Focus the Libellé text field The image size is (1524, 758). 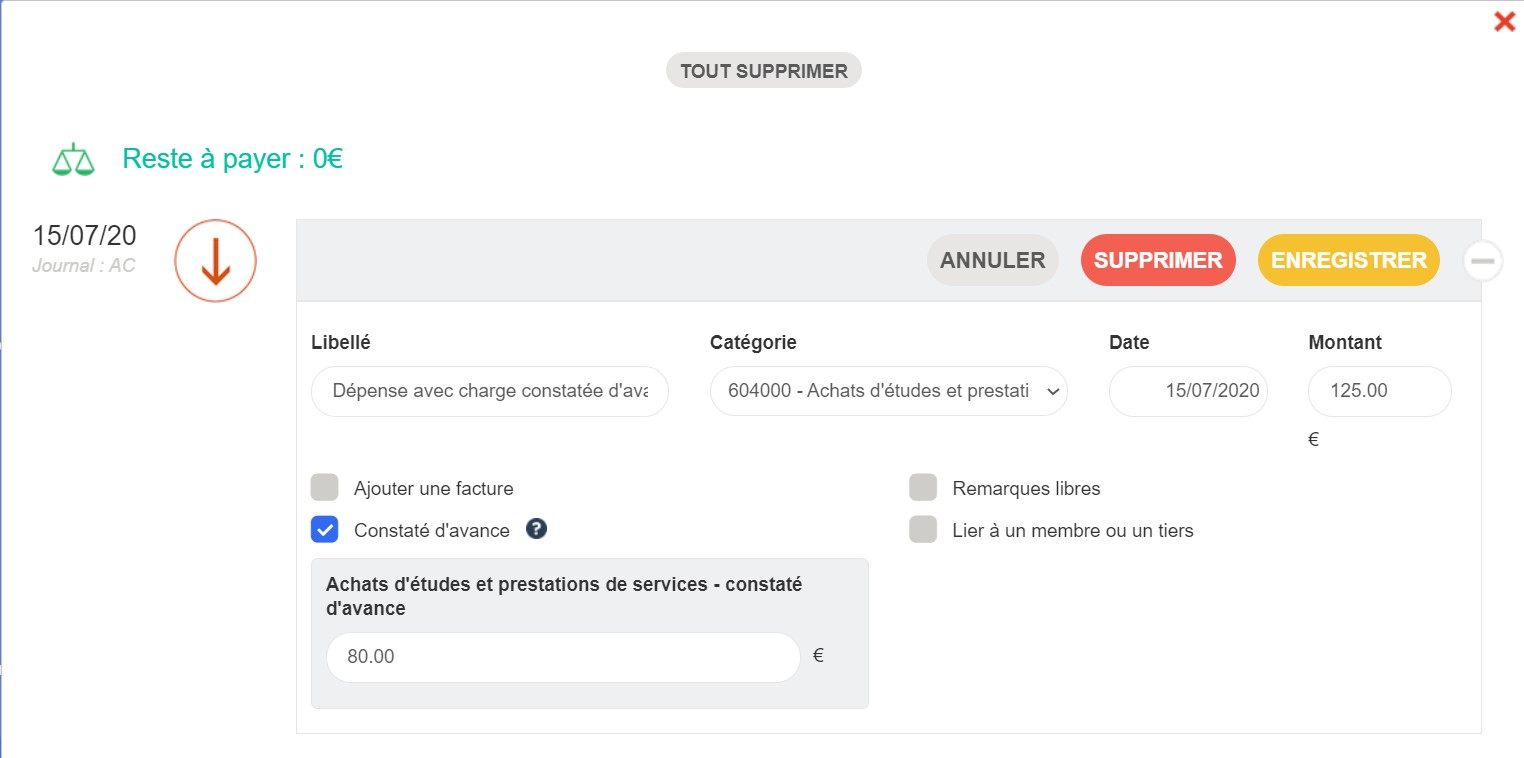click(490, 391)
